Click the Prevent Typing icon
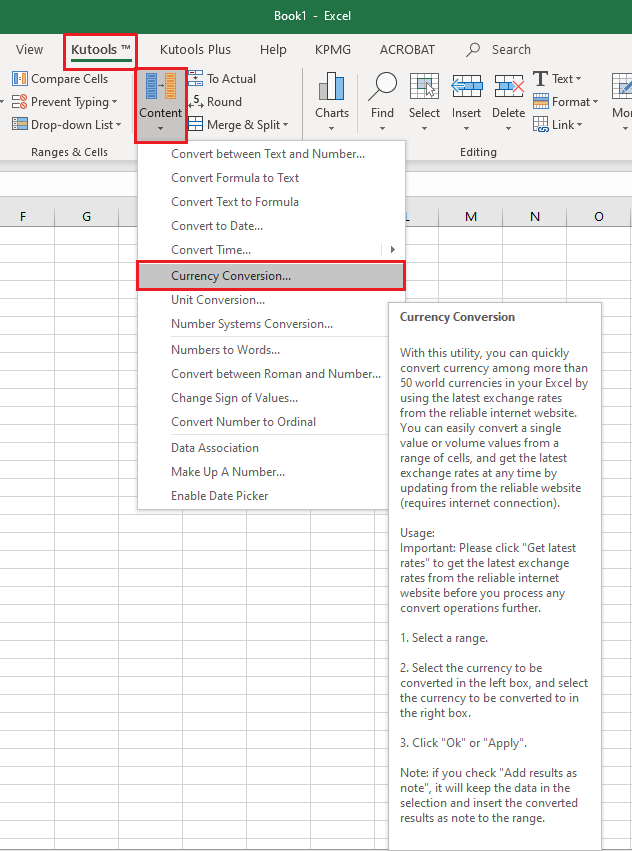The height and width of the screenshot is (851, 632). [x=20, y=101]
